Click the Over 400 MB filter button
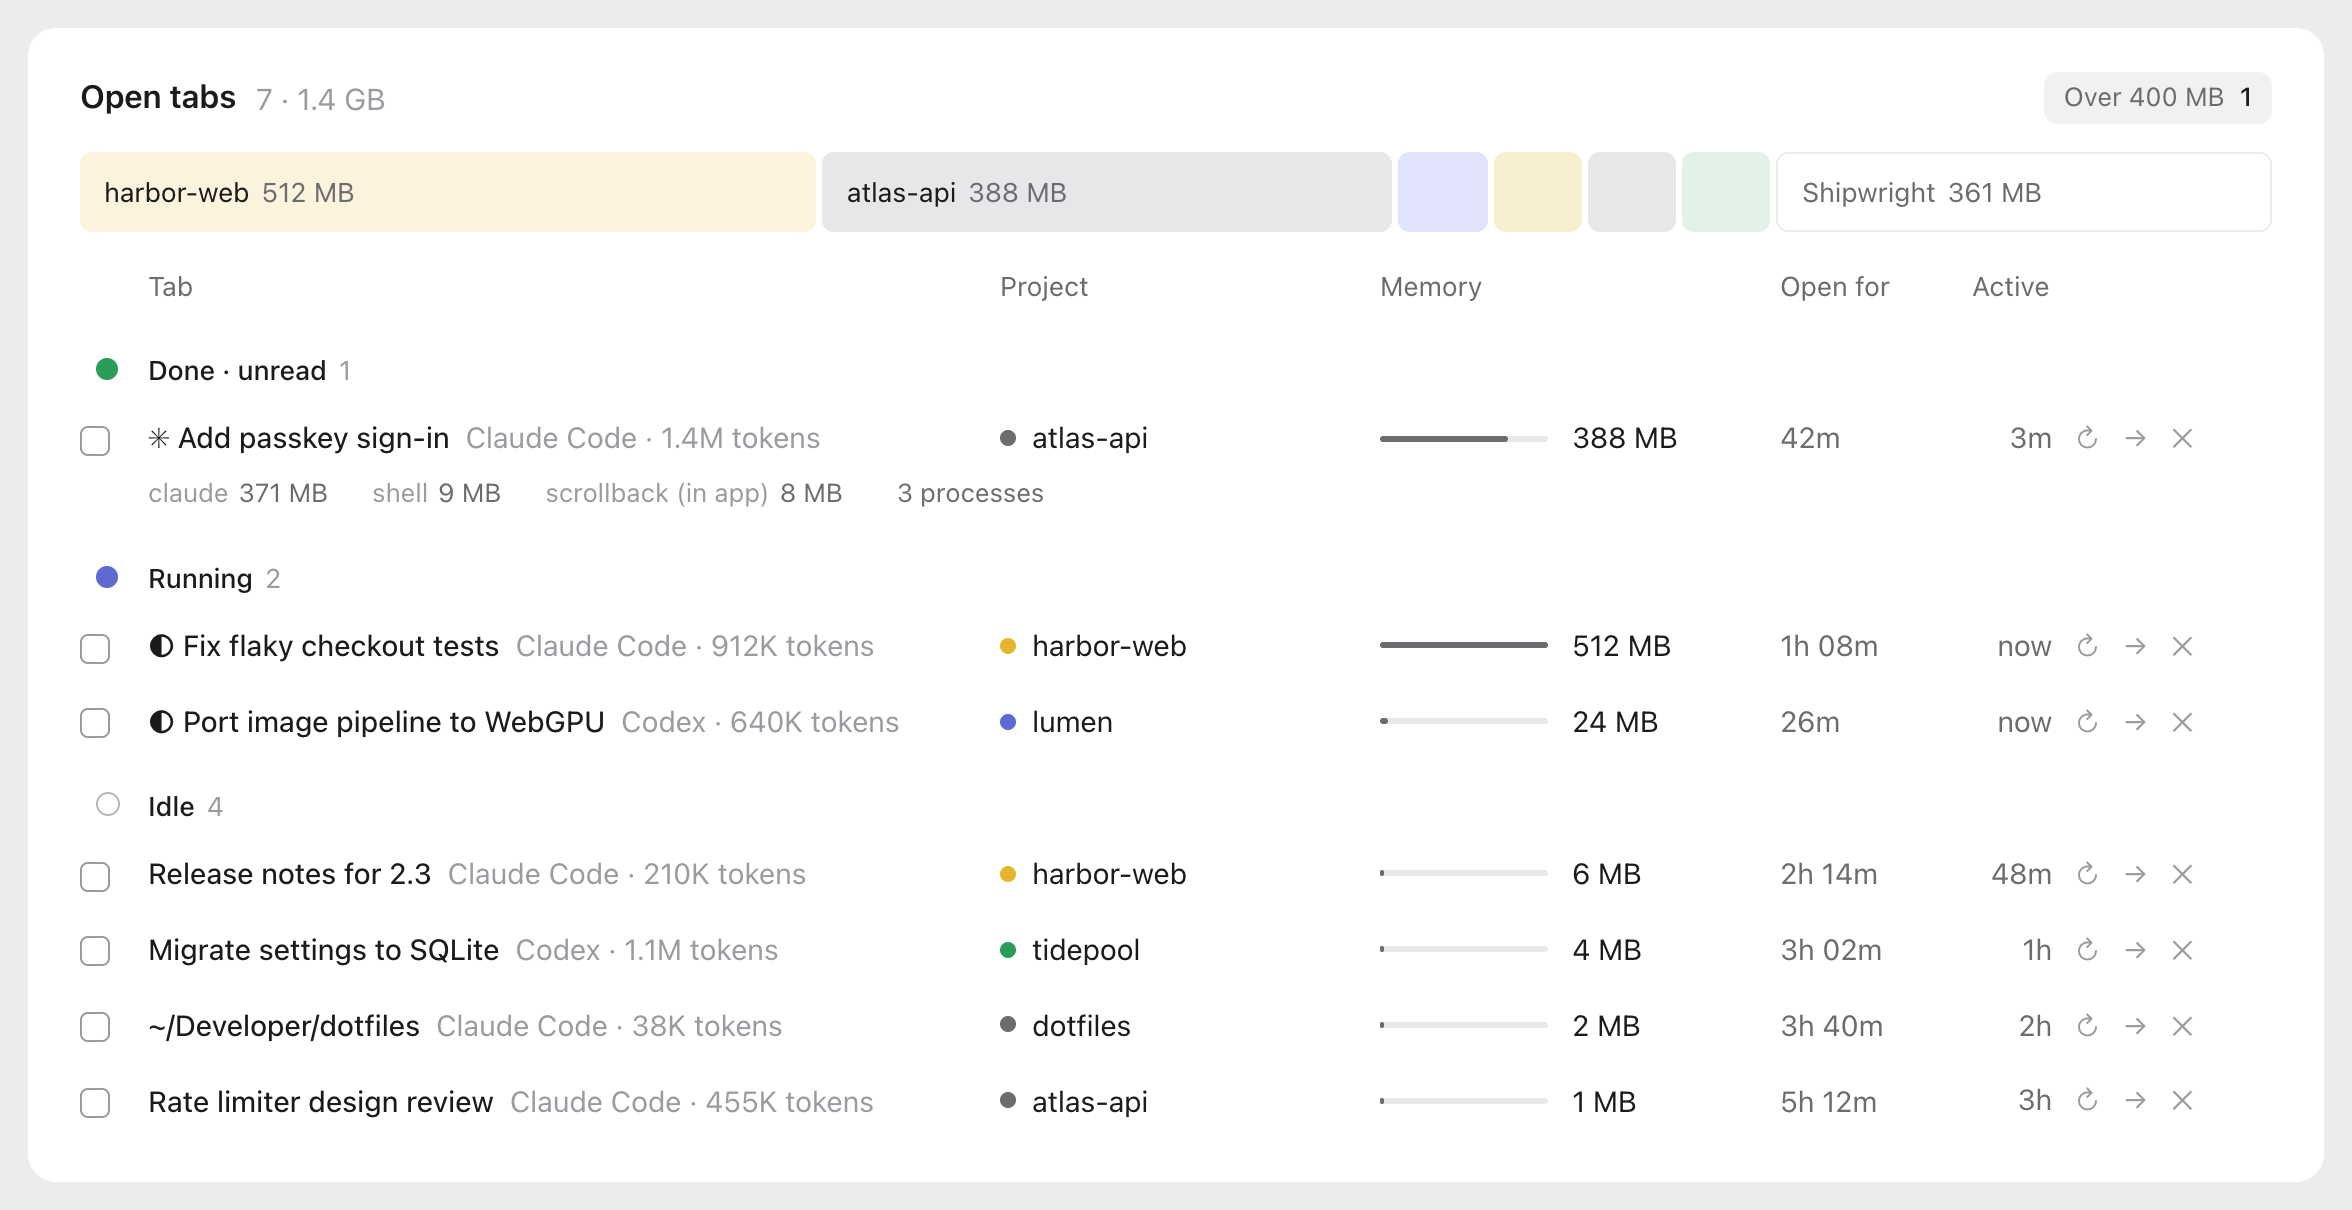The height and width of the screenshot is (1210, 2352). (2157, 98)
